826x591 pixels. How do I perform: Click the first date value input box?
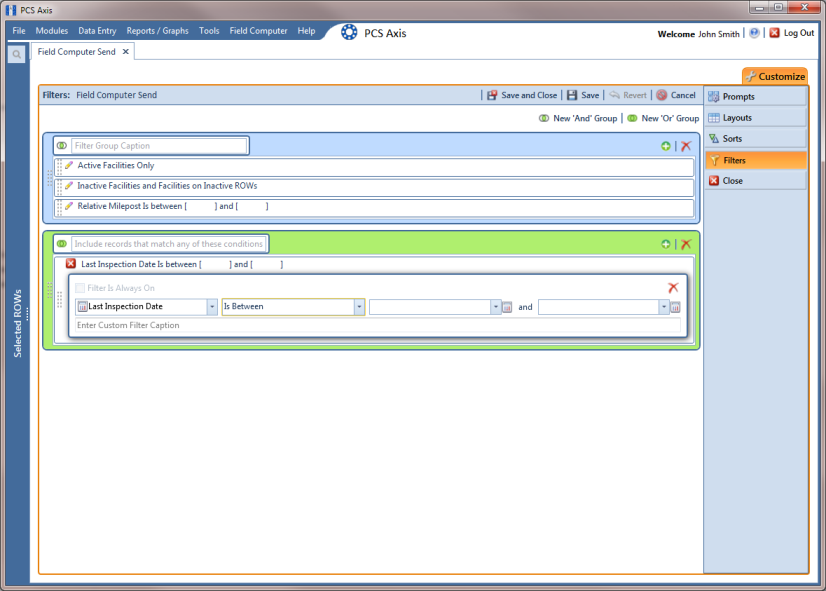430,307
